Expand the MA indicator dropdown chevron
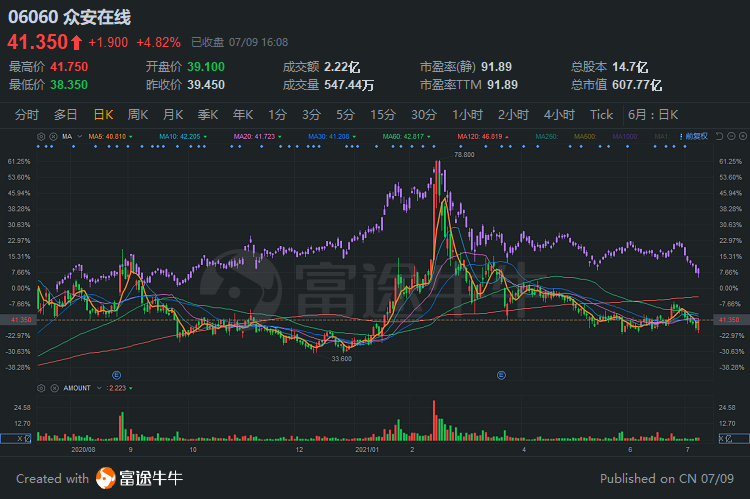Screen dimensions: 750x499 (x=79, y=137)
